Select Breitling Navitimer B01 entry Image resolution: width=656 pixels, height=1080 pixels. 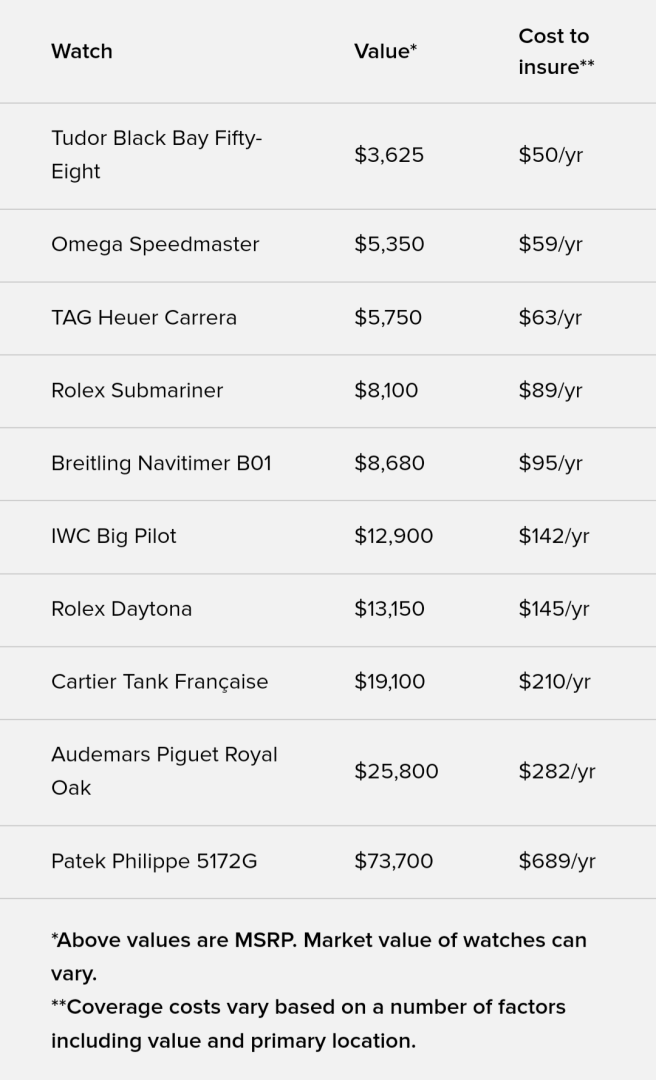[x=161, y=464]
